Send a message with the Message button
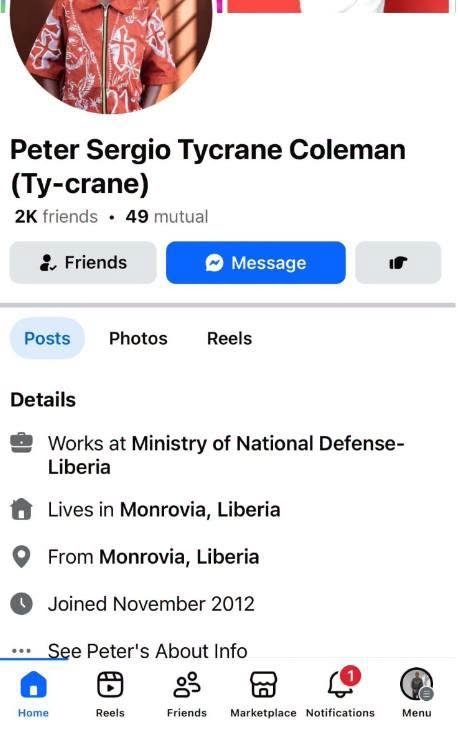 pyautogui.click(x=256, y=262)
